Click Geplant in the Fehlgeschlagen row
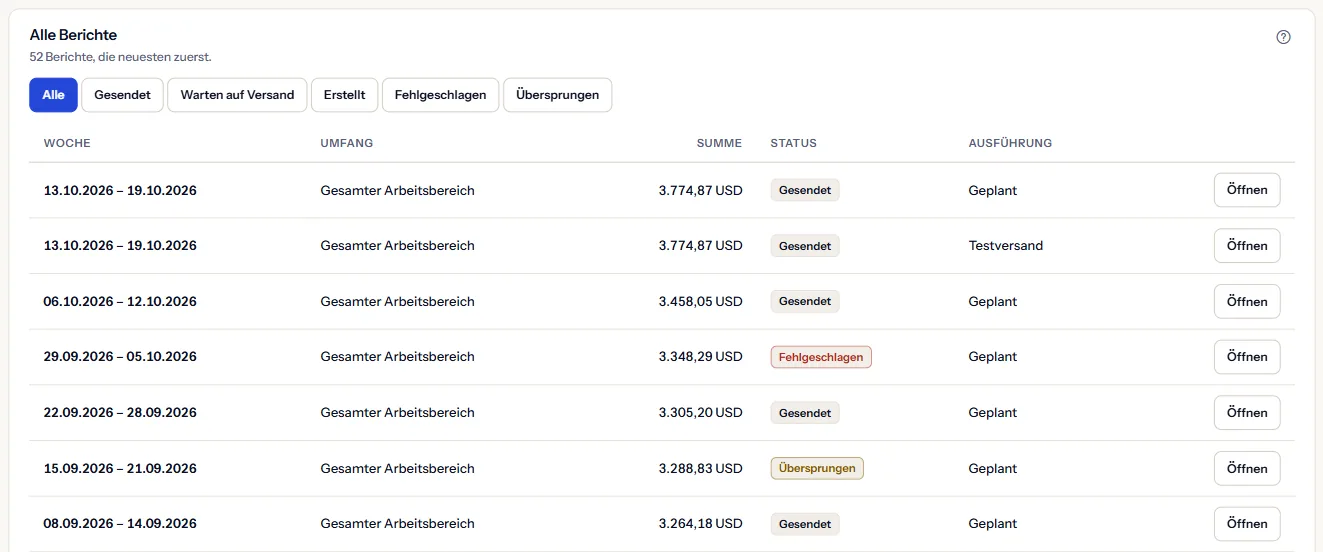Image resolution: width=1323 pixels, height=552 pixels. (x=993, y=357)
